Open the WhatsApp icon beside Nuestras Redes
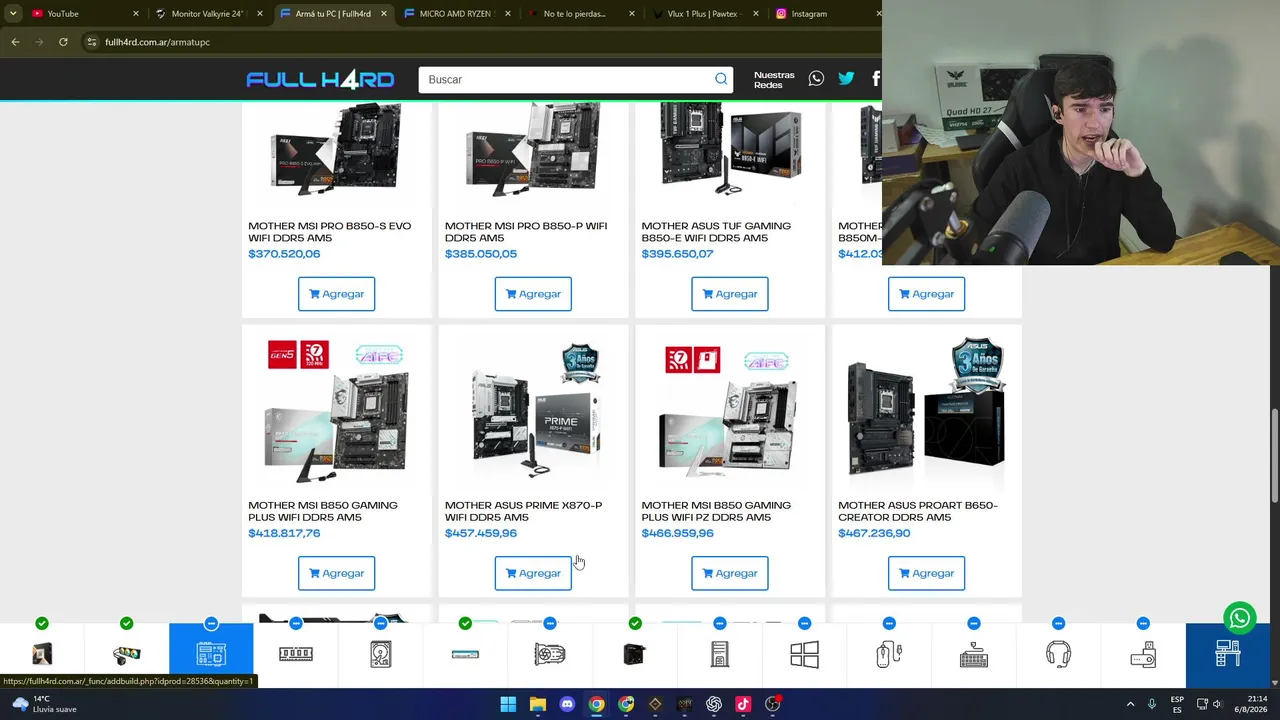 816,79
